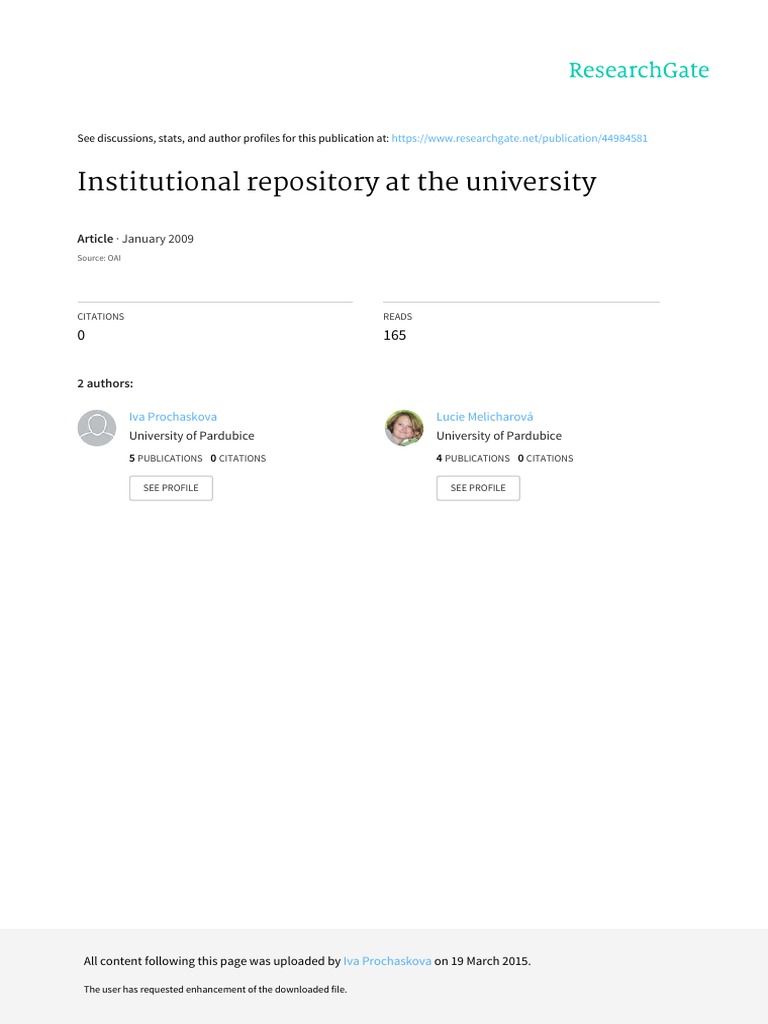This screenshot has width=768, height=1024.
Task: Click the title 'Institutional repository at the university'
Action: [336, 183]
